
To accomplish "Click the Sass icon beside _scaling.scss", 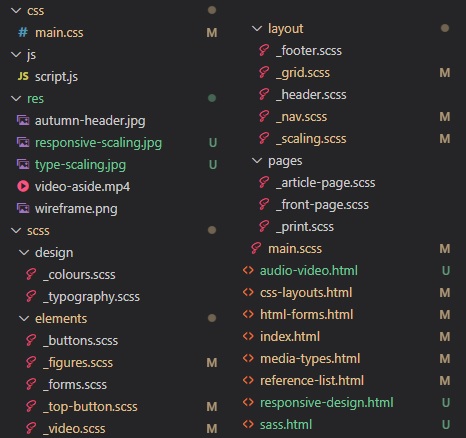I will click(264, 139).
